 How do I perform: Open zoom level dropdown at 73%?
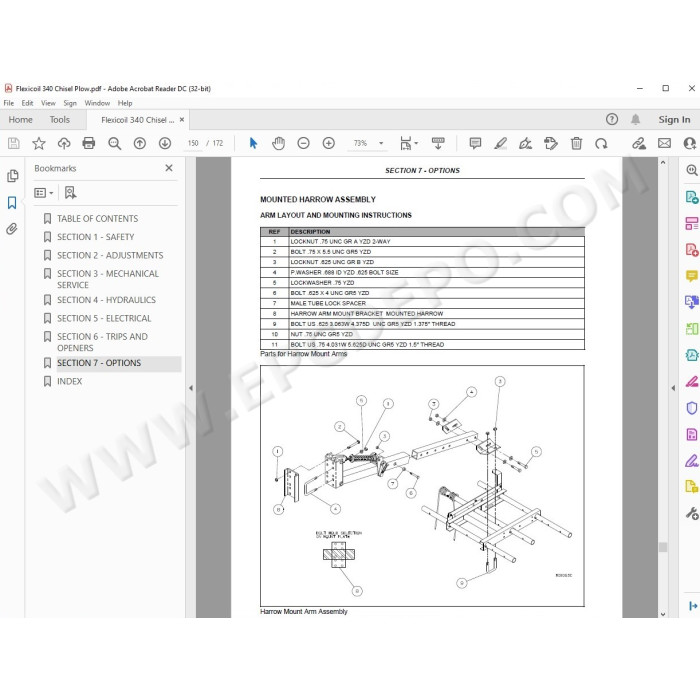coord(381,143)
